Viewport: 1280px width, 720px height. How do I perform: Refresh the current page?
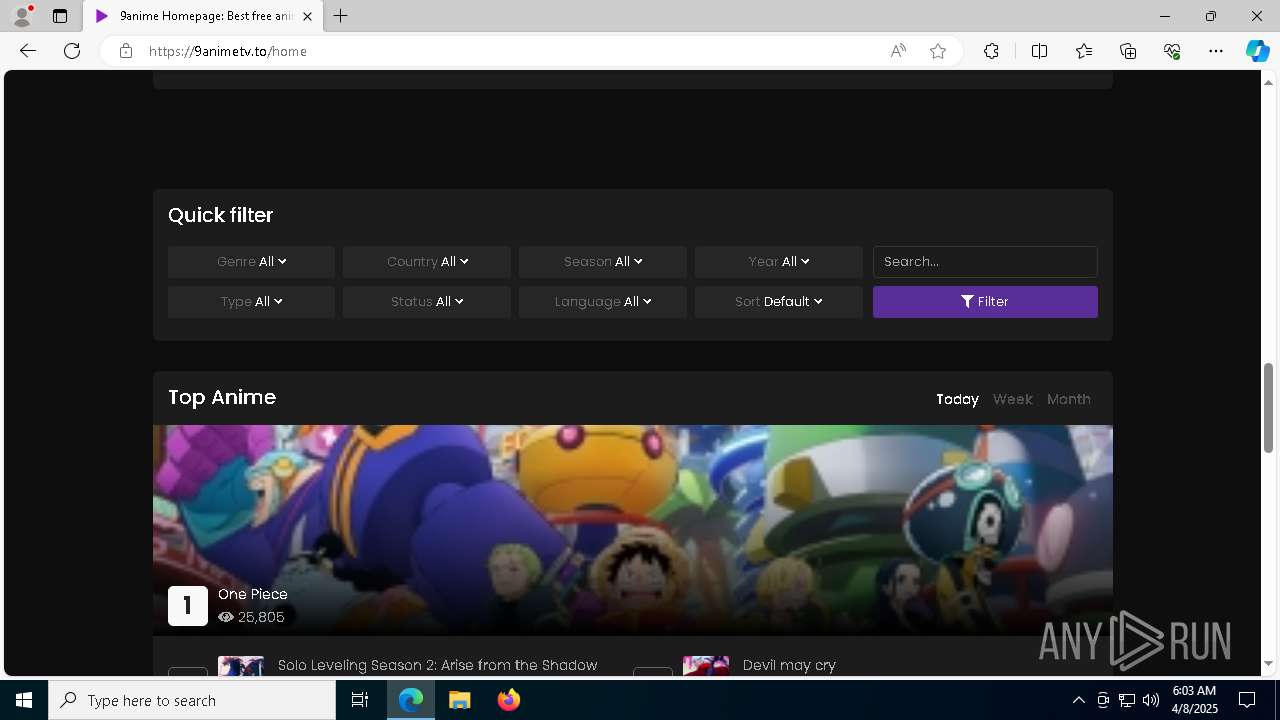point(72,51)
